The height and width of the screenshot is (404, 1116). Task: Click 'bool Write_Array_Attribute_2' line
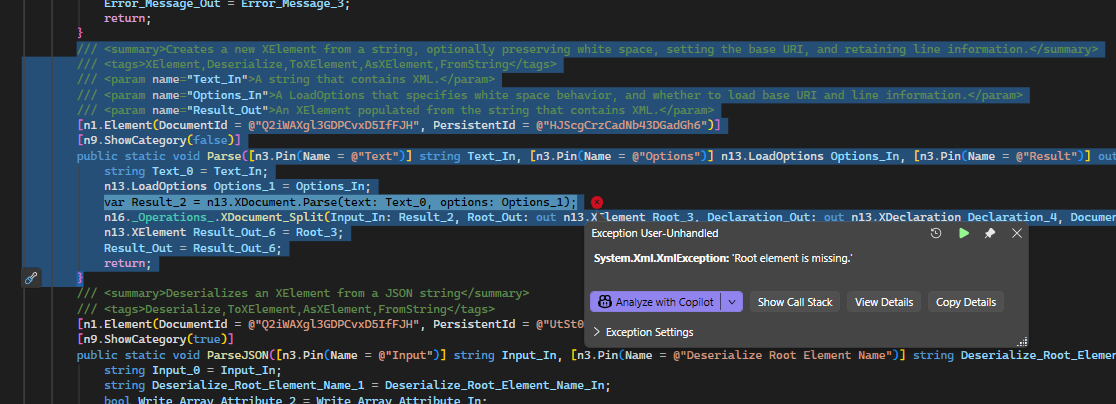(295, 400)
